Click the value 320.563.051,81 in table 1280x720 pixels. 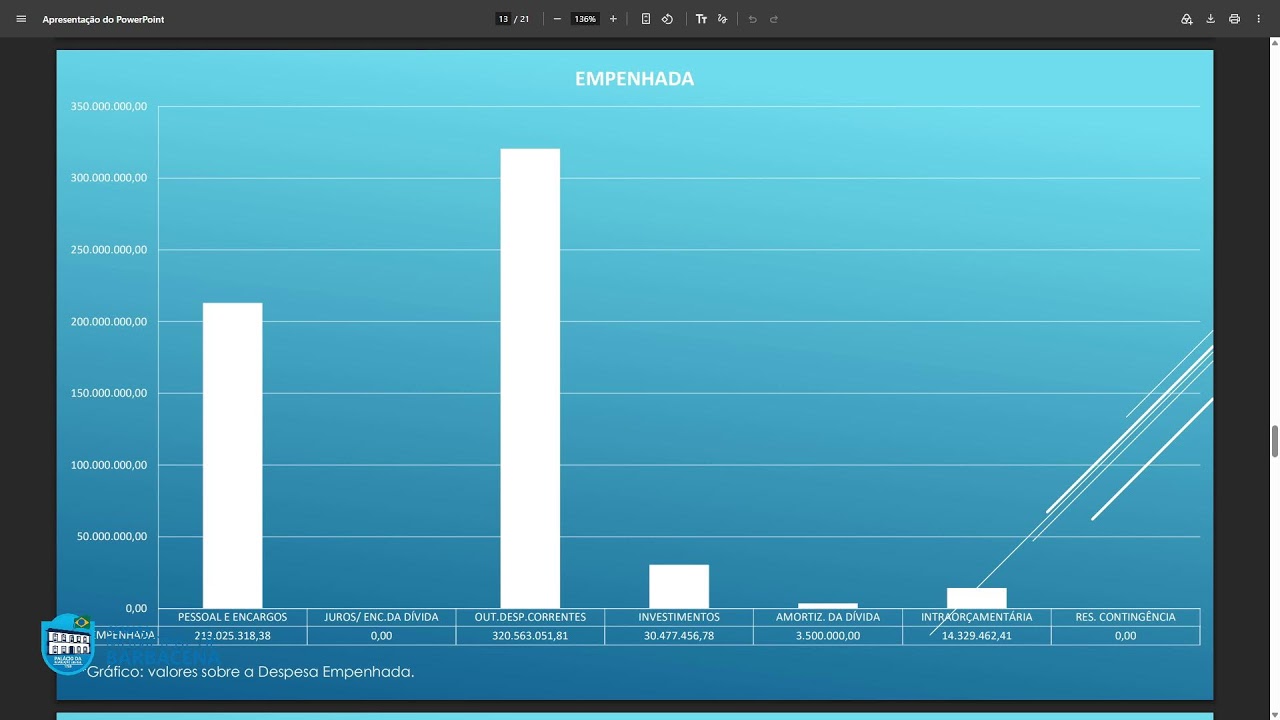[x=530, y=635]
